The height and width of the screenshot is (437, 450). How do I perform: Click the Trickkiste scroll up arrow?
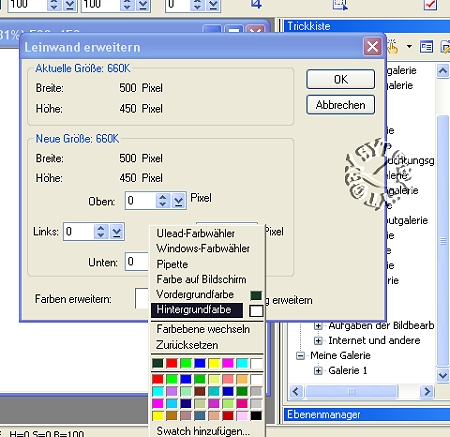(x=443, y=71)
